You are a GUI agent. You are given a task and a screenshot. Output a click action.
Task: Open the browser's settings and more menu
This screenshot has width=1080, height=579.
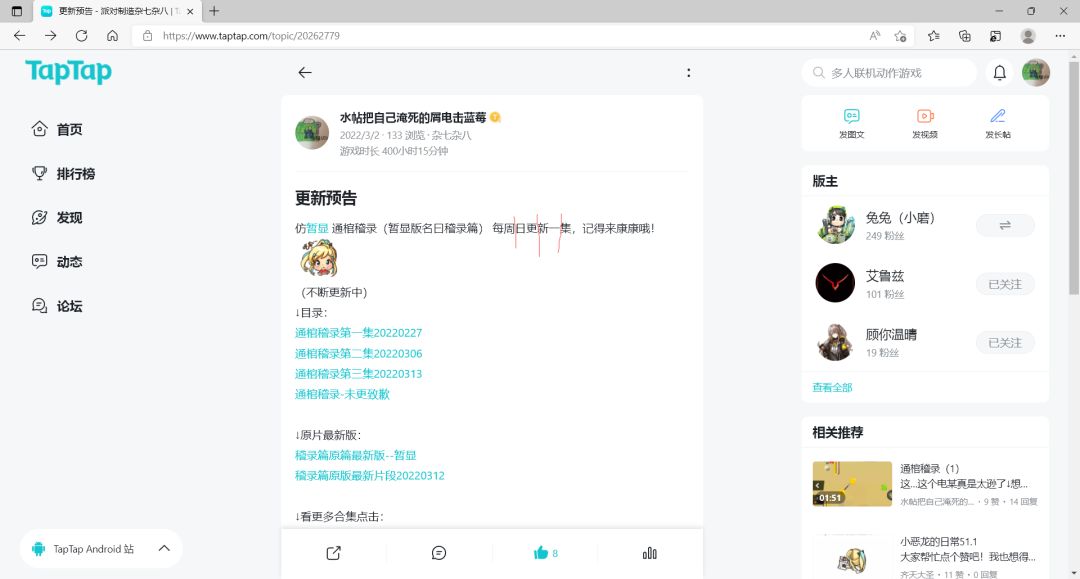click(1060, 36)
